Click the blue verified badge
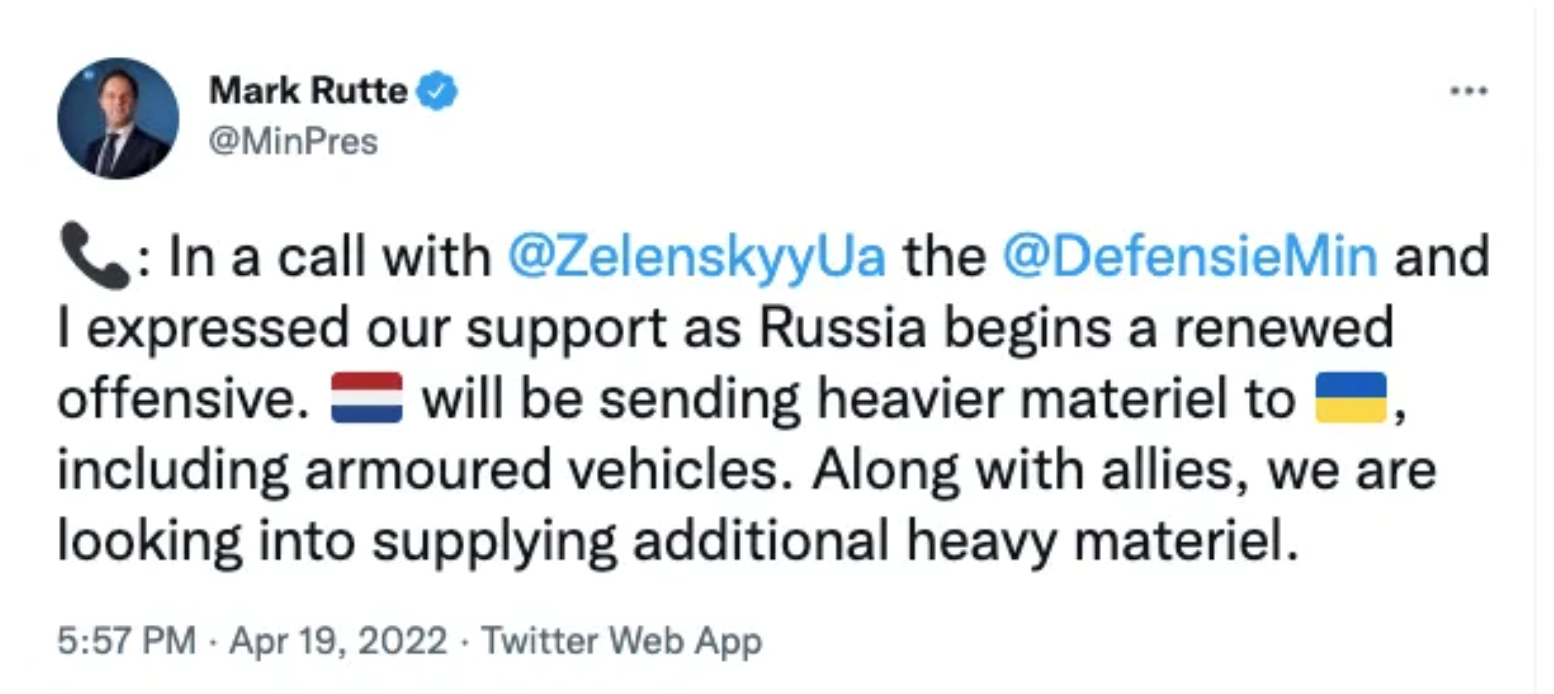Image resolution: width=1554 pixels, height=694 pixels. tap(438, 92)
